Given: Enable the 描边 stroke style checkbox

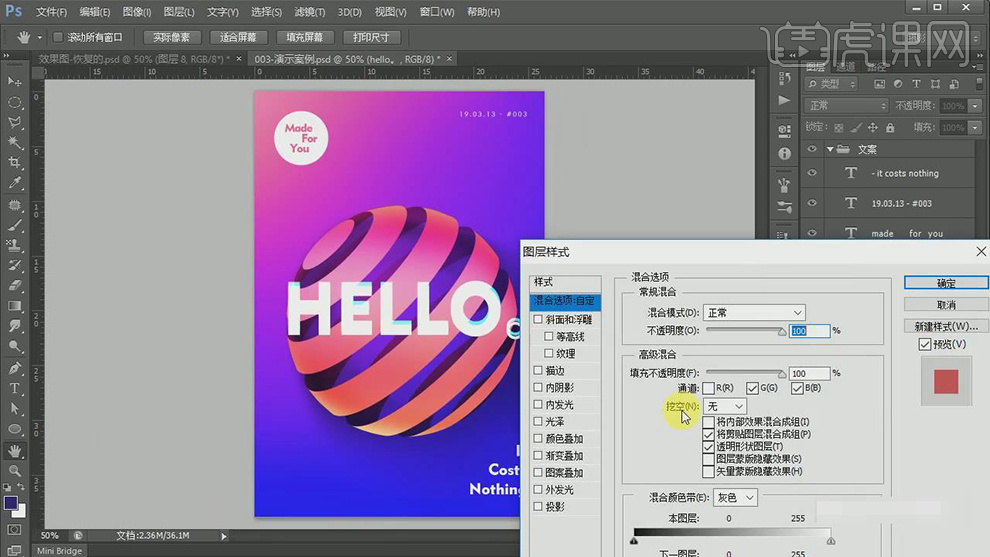Looking at the screenshot, I should pyautogui.click(x=539, y=370).
